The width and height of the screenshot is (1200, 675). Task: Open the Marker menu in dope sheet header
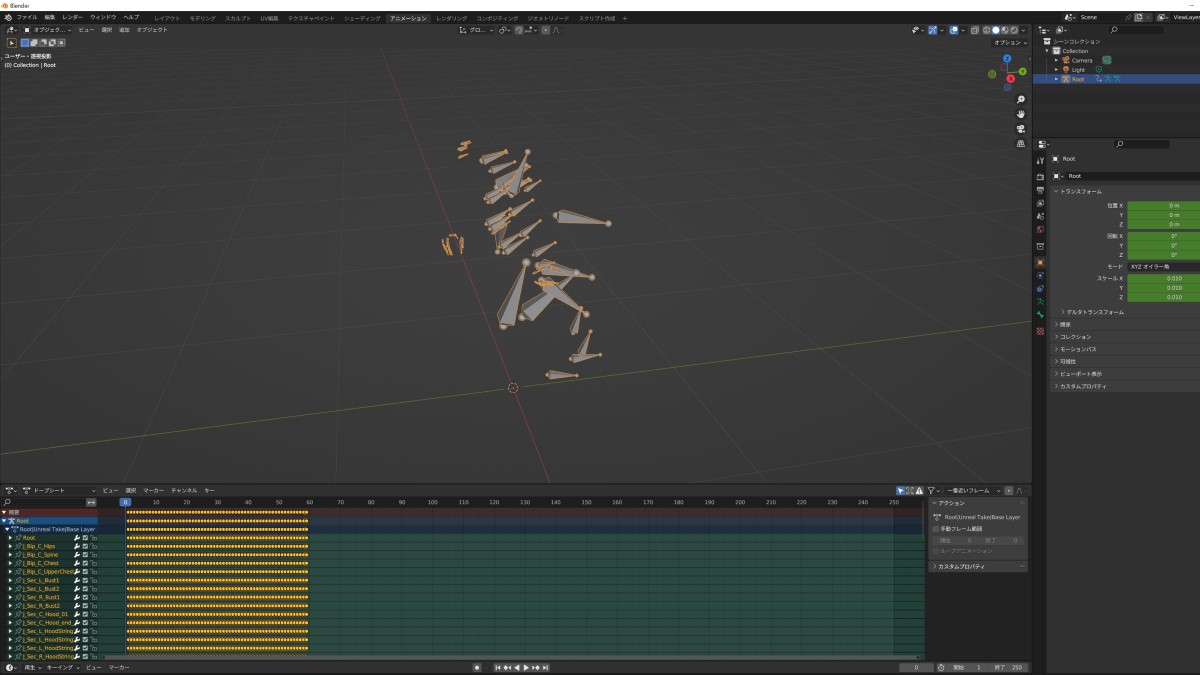tap(153, 490)
